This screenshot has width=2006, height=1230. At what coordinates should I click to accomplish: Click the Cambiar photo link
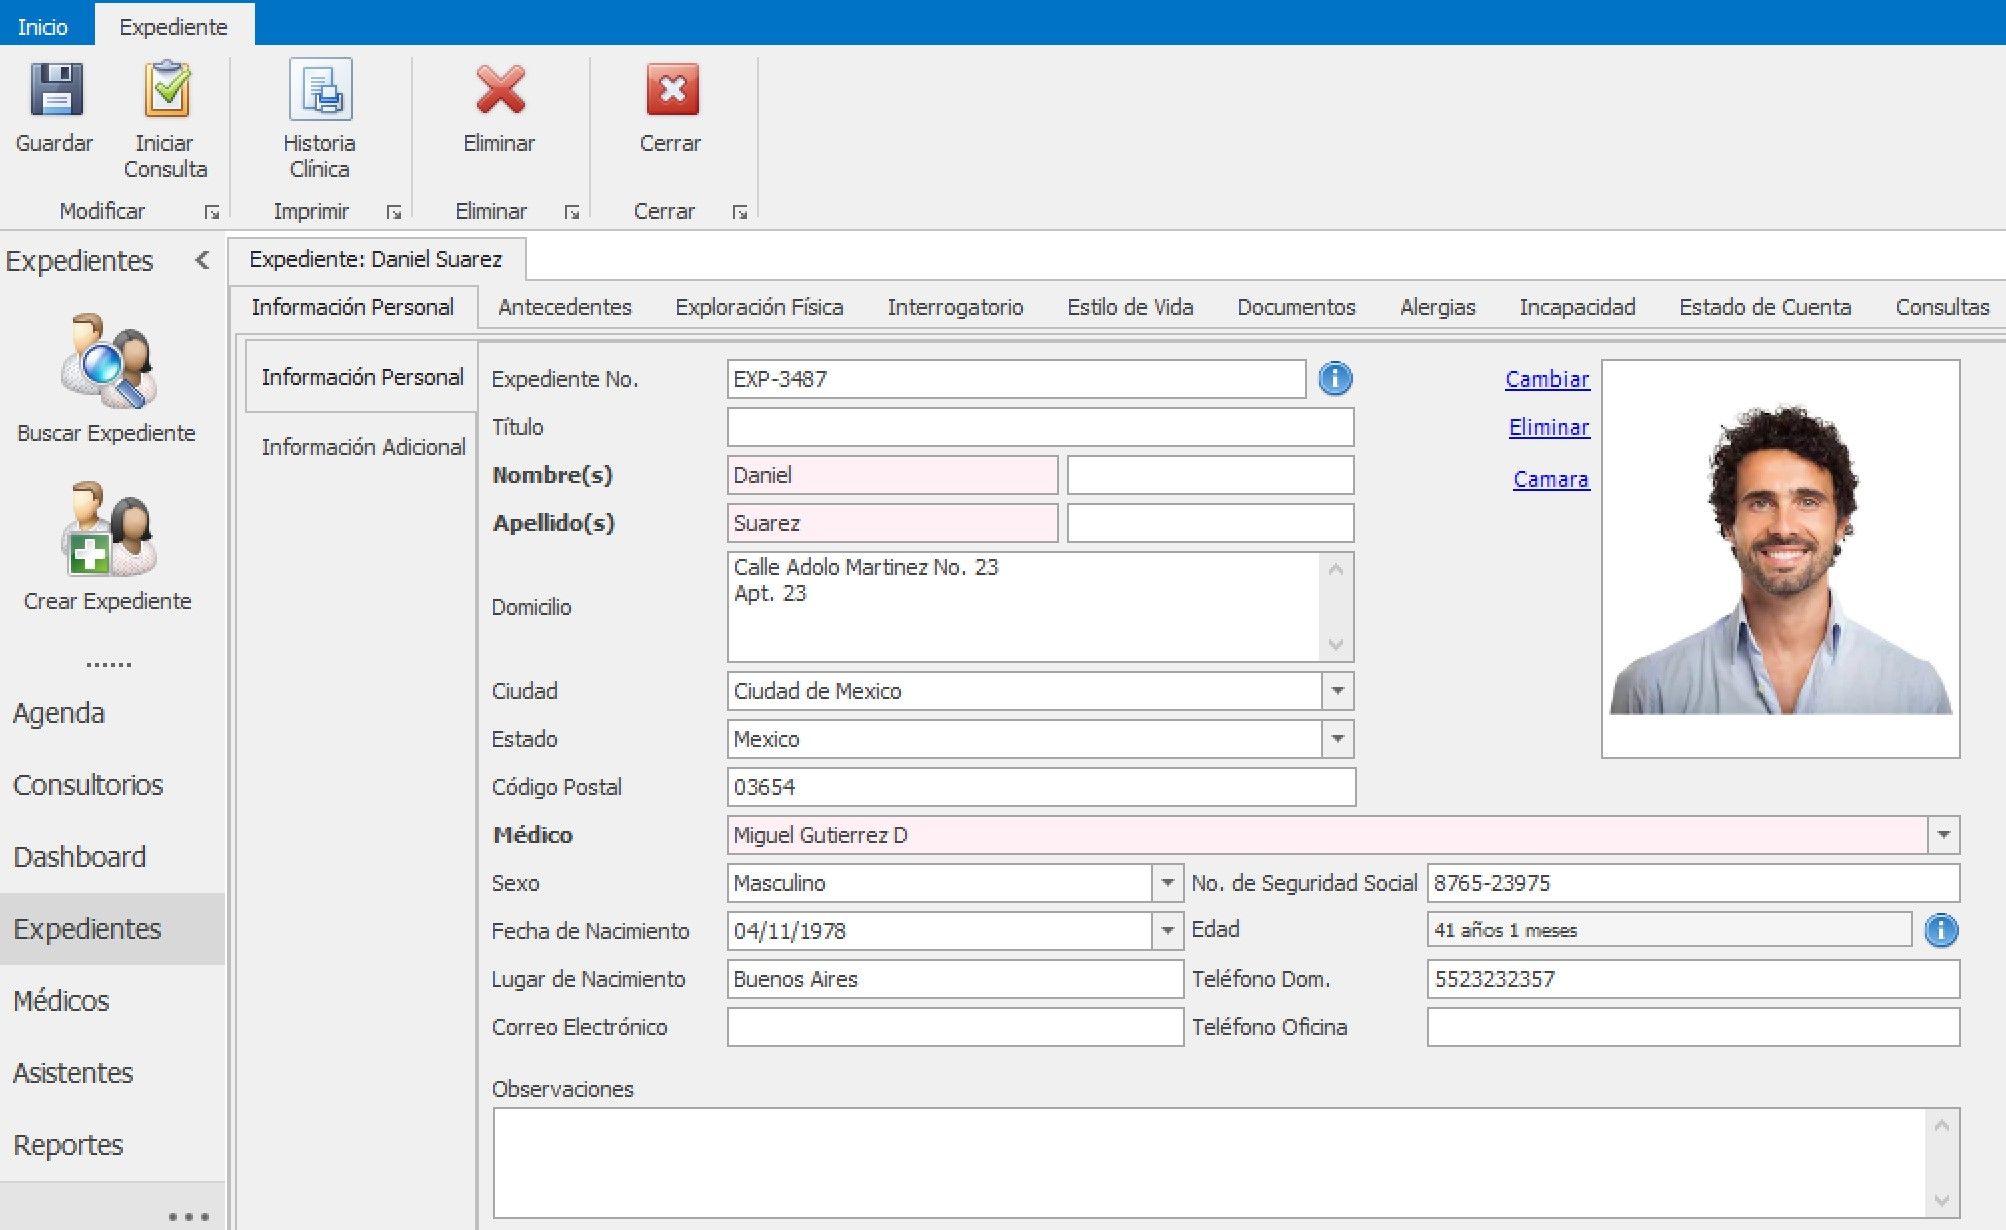coord(1547,379)
